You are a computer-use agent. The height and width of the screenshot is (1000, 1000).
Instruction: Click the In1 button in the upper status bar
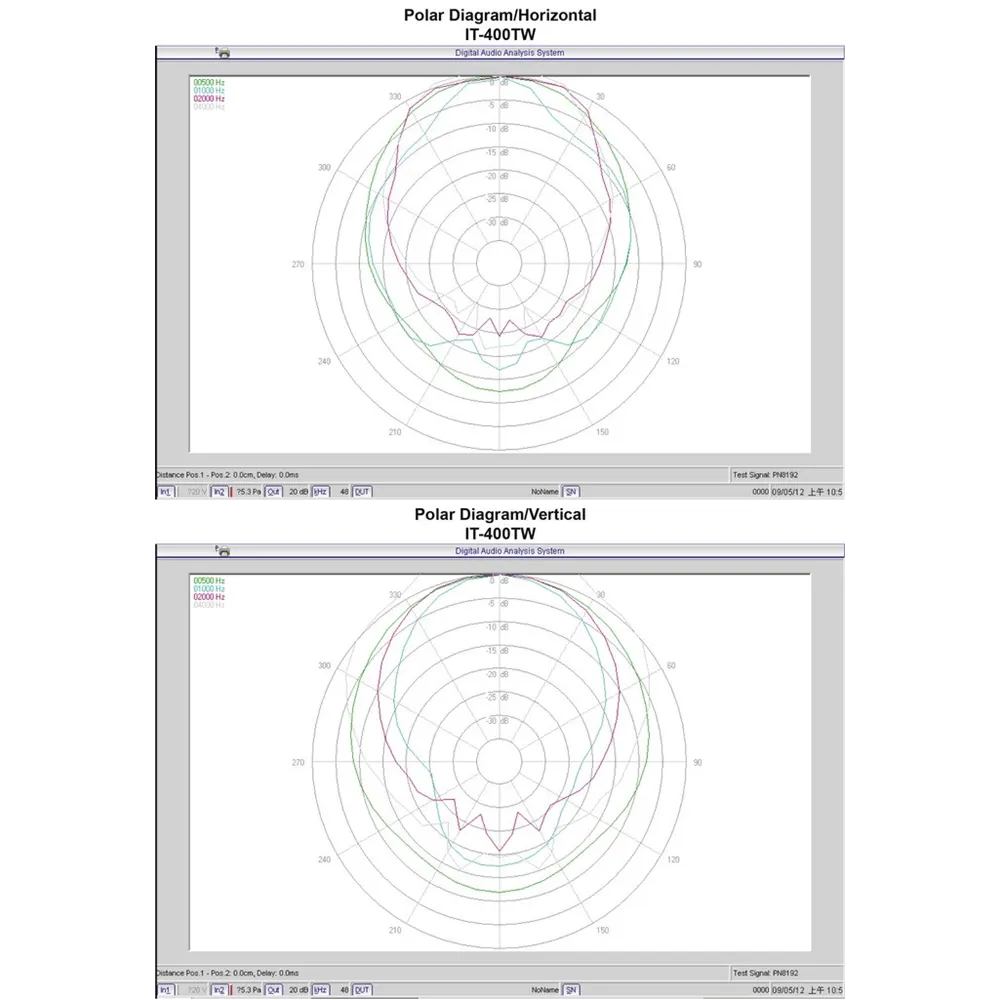(x=165, y=492)
